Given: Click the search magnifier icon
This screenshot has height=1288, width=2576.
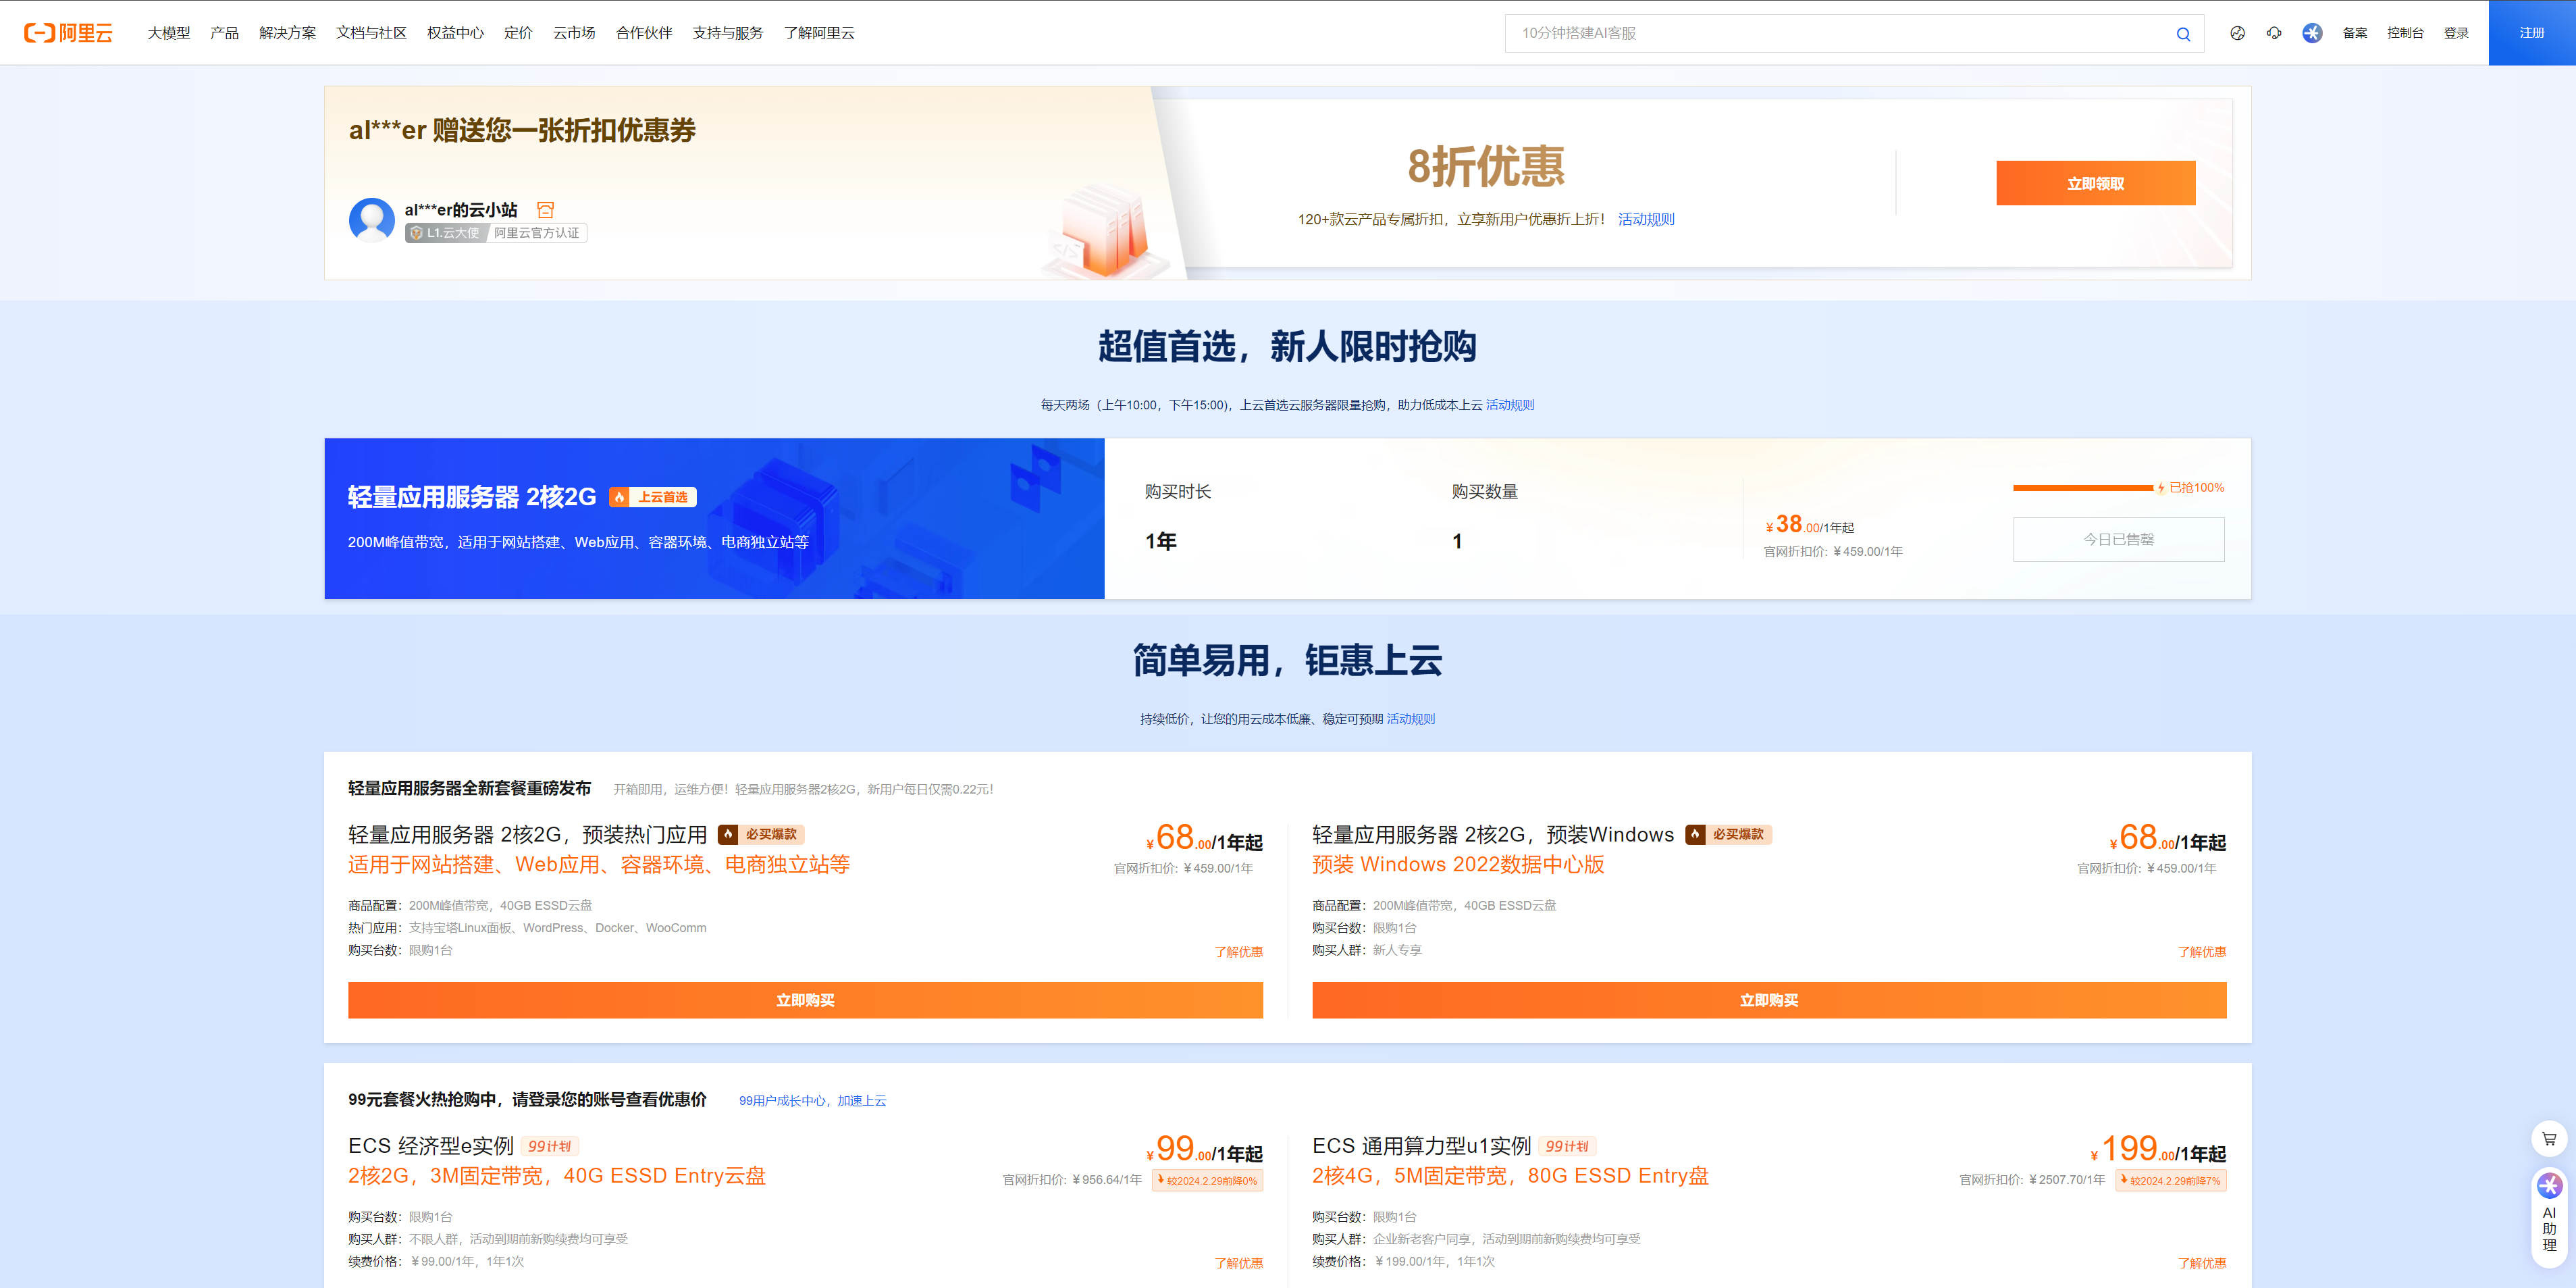Looking at the screenshot, I should tap(2183, 34).
